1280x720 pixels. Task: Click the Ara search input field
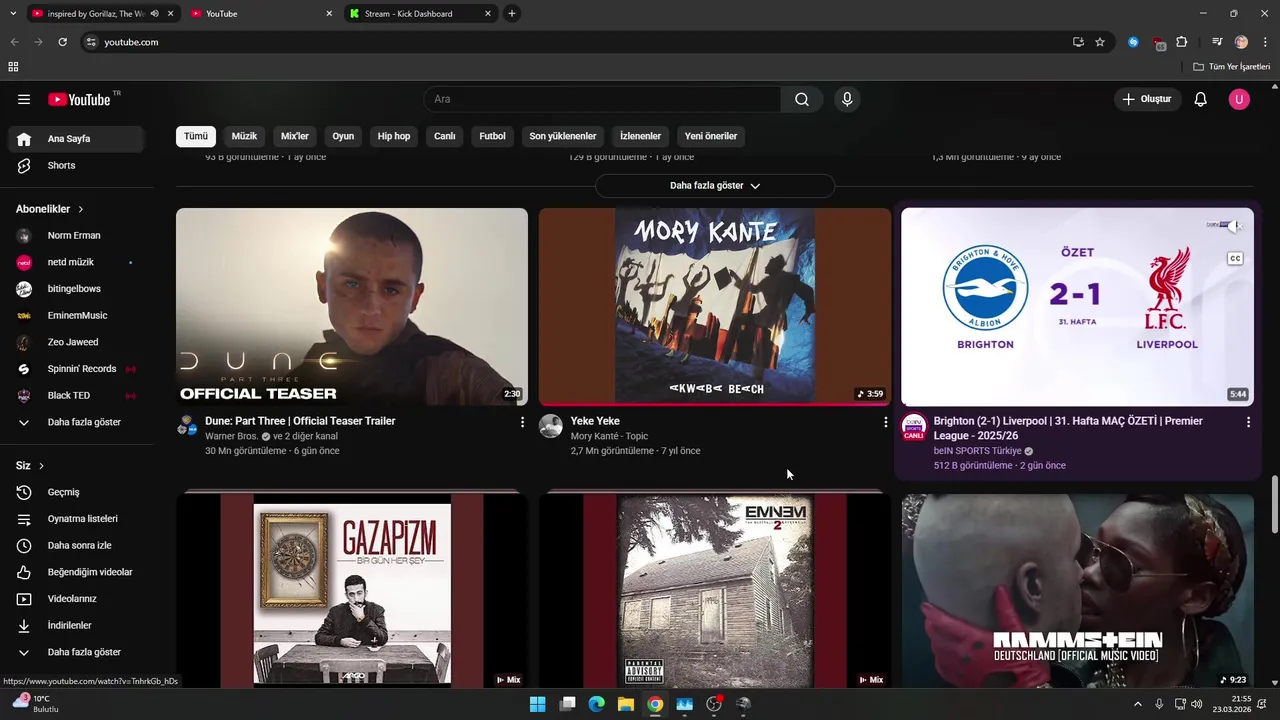pyautogui.click(x=603, y=99)
